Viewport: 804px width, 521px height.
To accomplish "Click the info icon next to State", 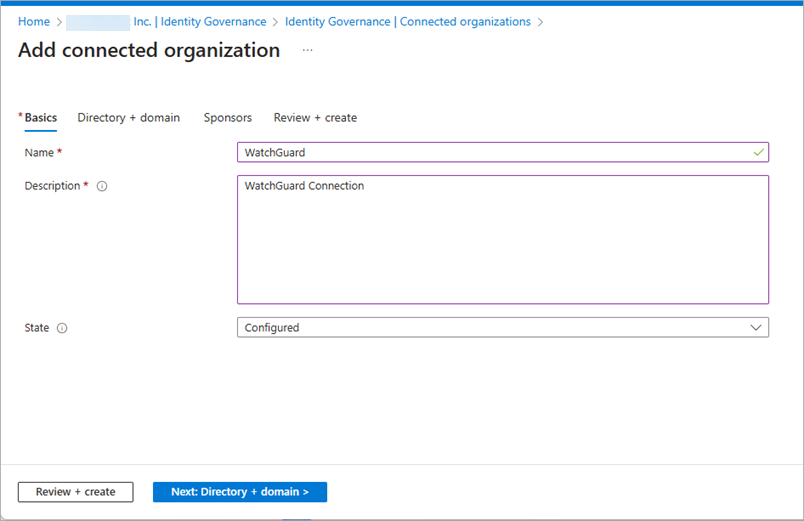I will click(62, 328).
